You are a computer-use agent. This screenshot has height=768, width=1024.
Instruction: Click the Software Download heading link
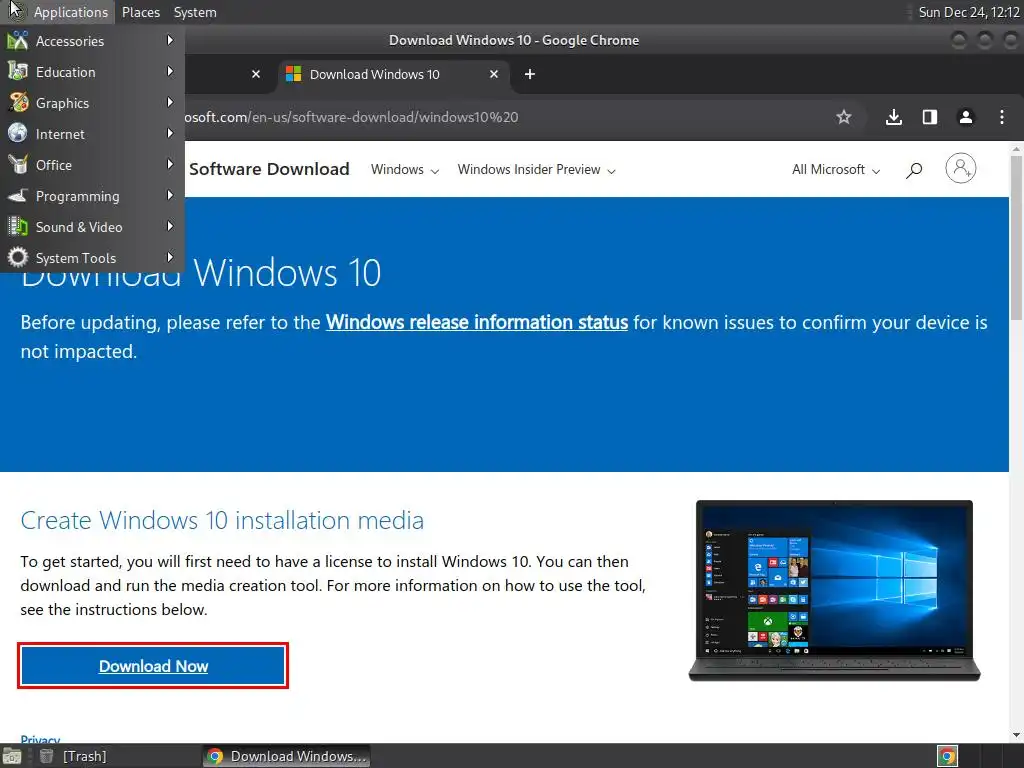coord(269,169)
